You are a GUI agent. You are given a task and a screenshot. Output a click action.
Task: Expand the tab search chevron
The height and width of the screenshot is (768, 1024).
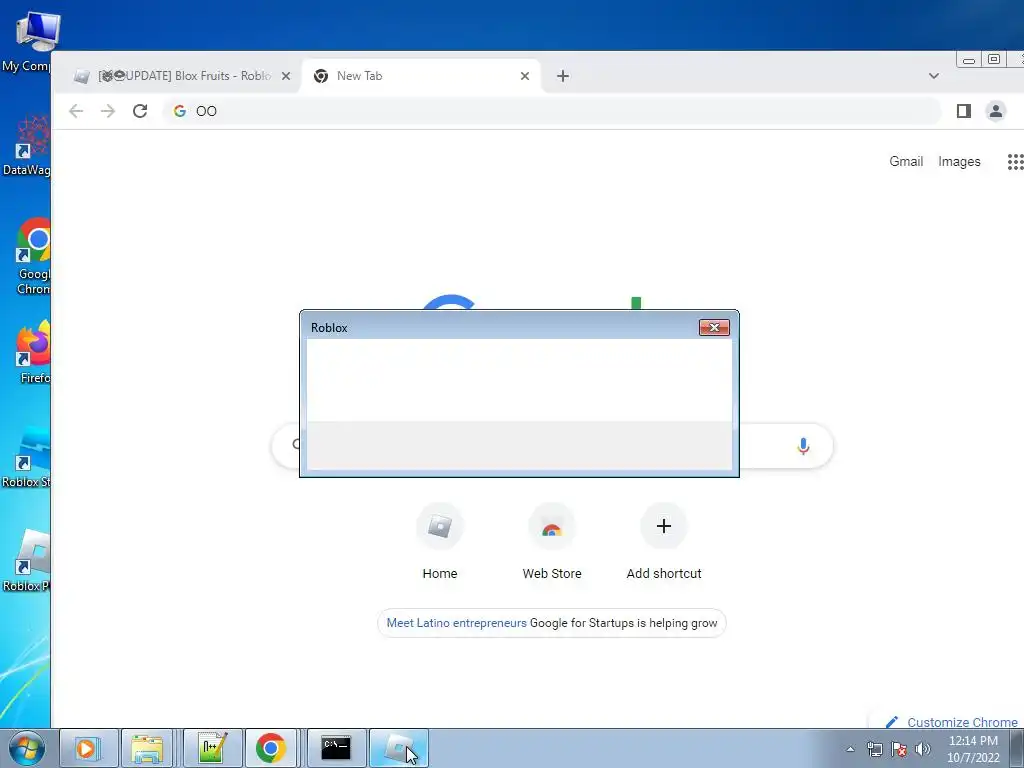[934, 76]
